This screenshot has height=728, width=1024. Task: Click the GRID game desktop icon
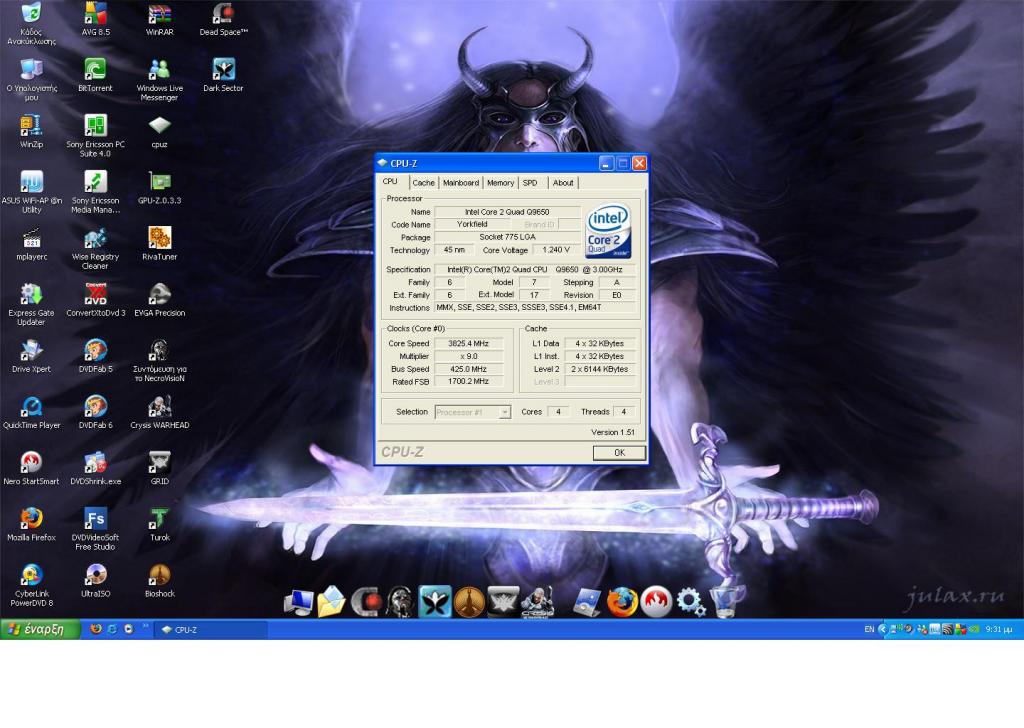coord(159,467)
